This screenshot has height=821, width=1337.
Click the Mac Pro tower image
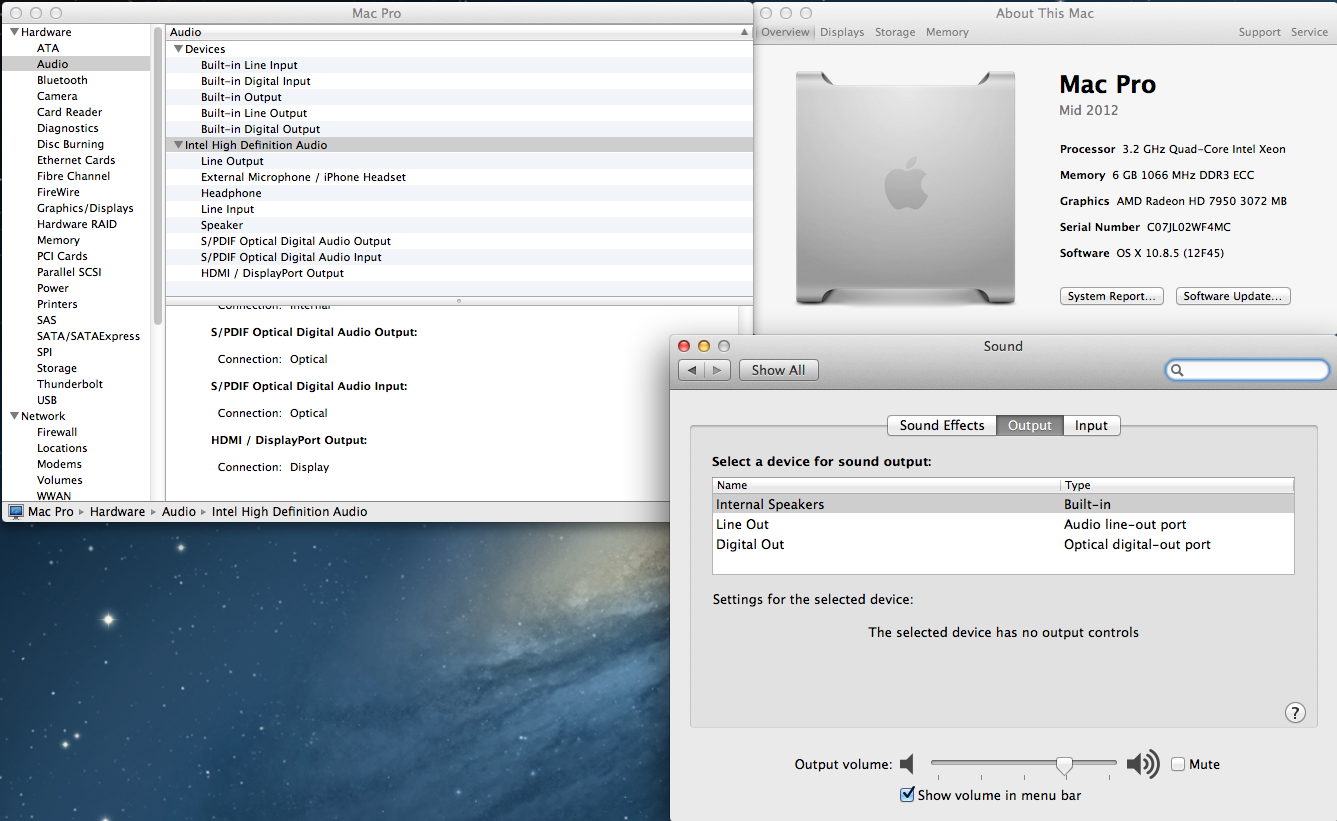pyautogui.click(x=905, y=188)
